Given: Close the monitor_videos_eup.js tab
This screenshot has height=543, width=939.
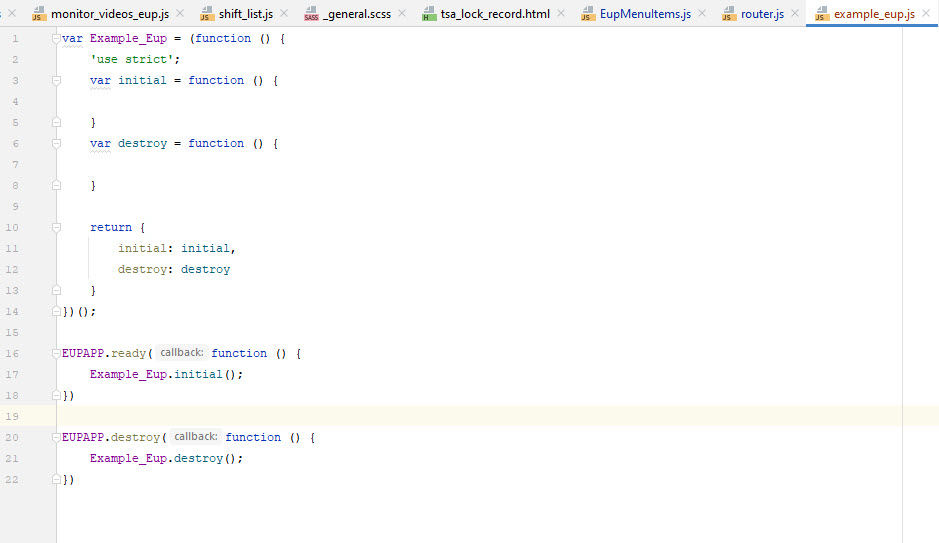Looking at the screenshot, I should coord(180,13).
